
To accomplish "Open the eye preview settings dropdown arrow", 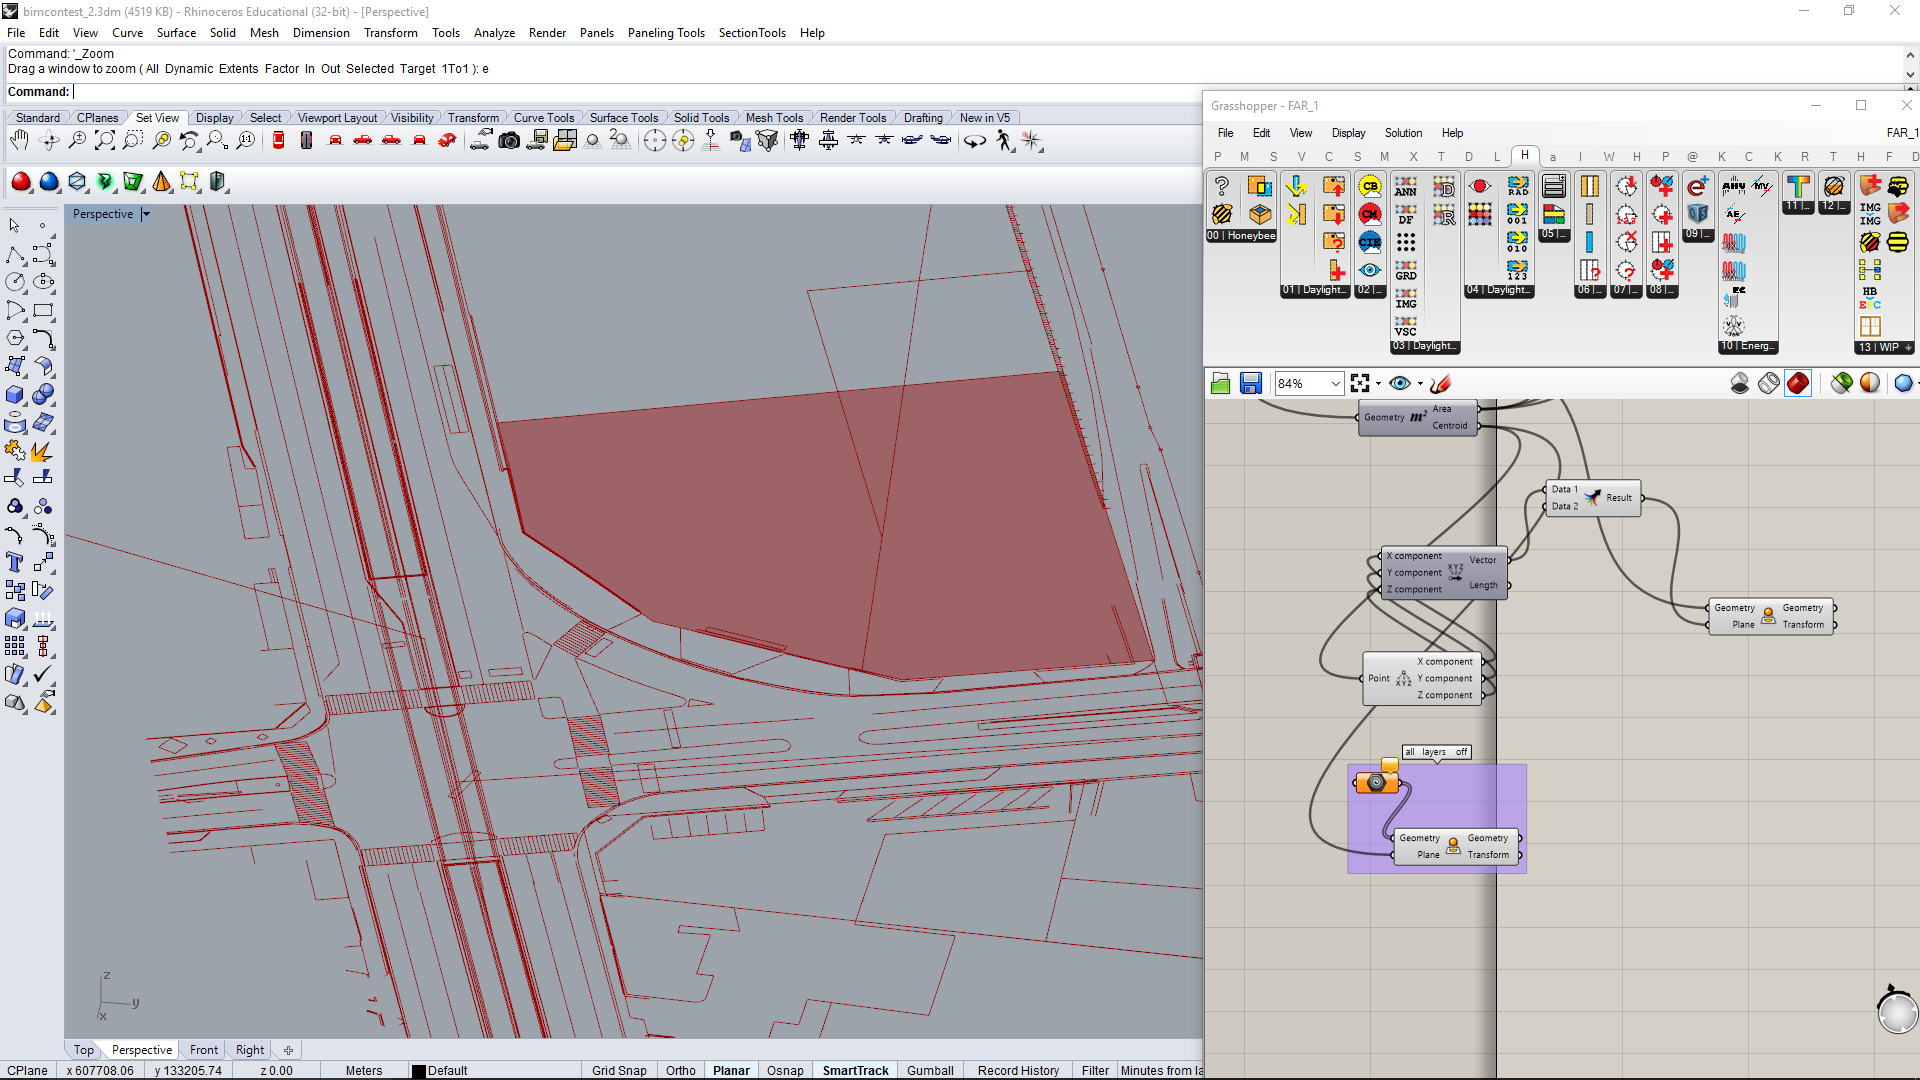I will coord(1420,384).
